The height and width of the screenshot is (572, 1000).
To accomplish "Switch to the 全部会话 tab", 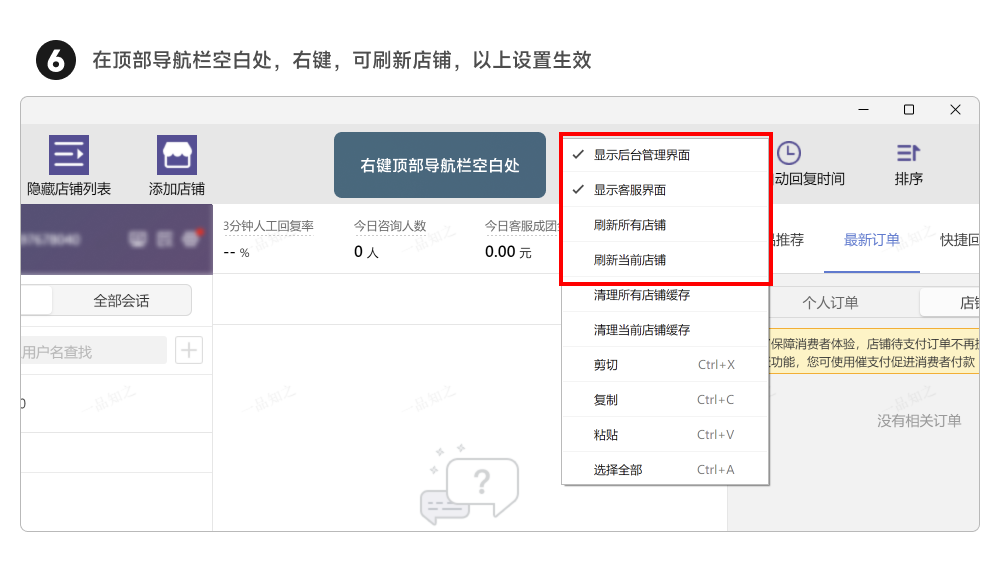I will (121, 300).
